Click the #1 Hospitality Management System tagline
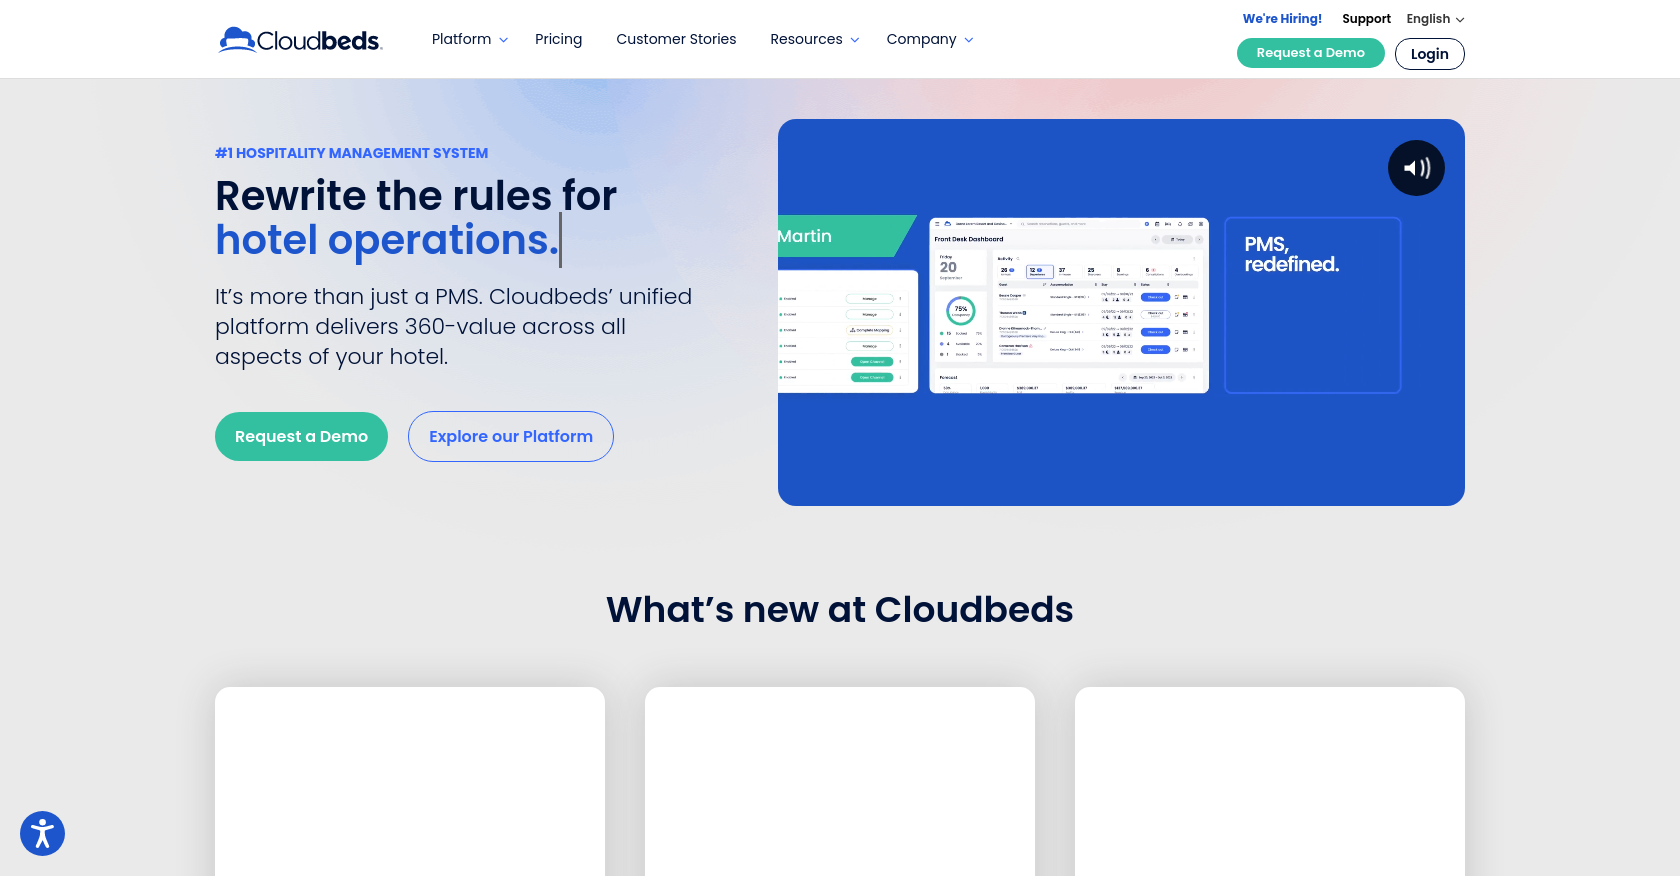 click(351, 153)
